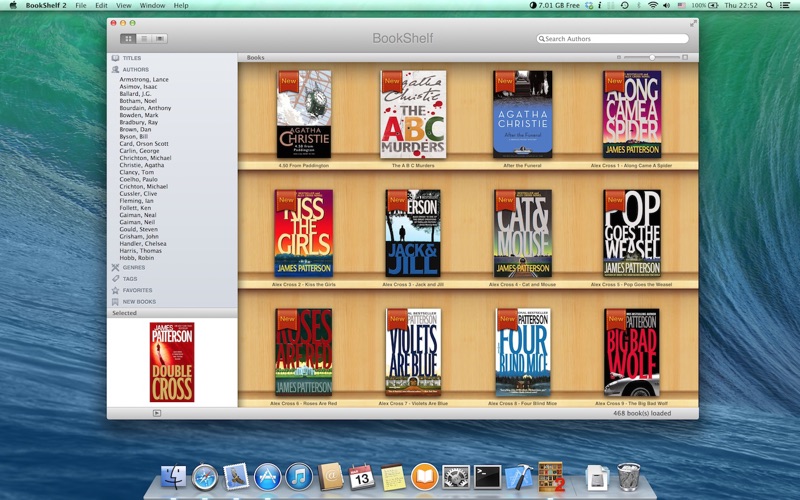Screen dimensions: 800x500
Task: Open iBooks from the Dock
Action: tap(424, 477)
